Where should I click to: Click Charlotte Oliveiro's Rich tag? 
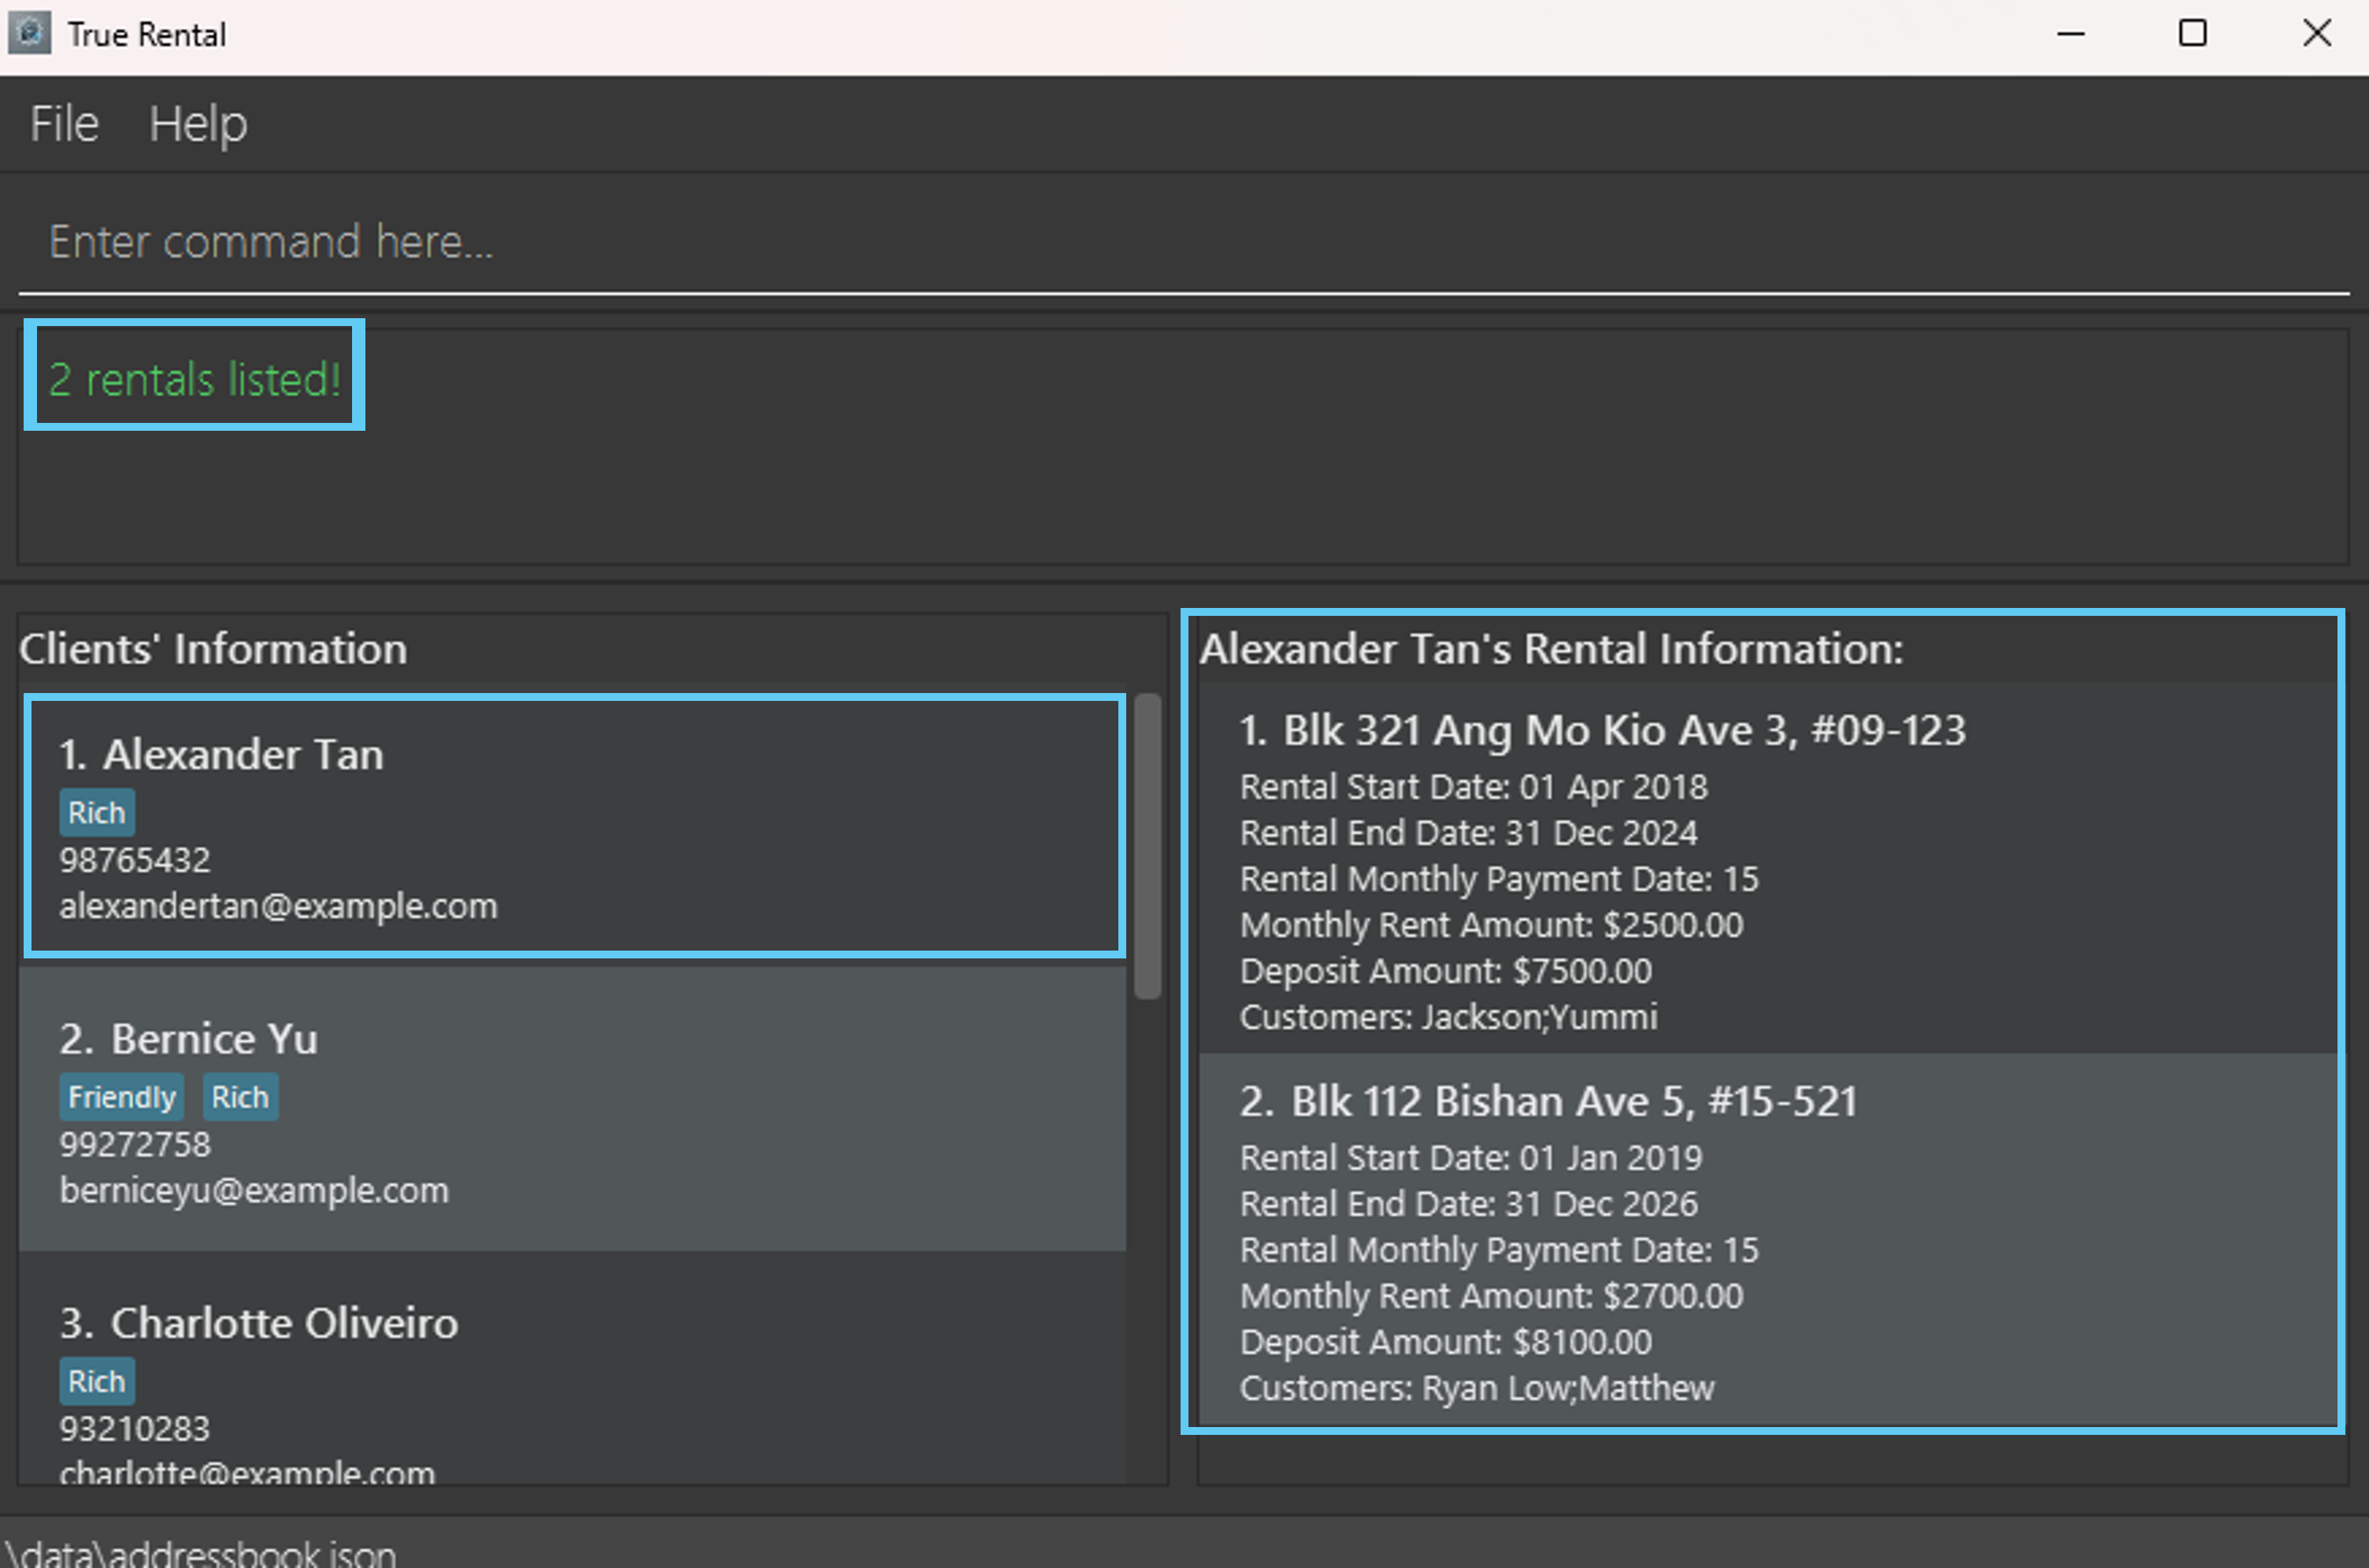coord(96,1381)
